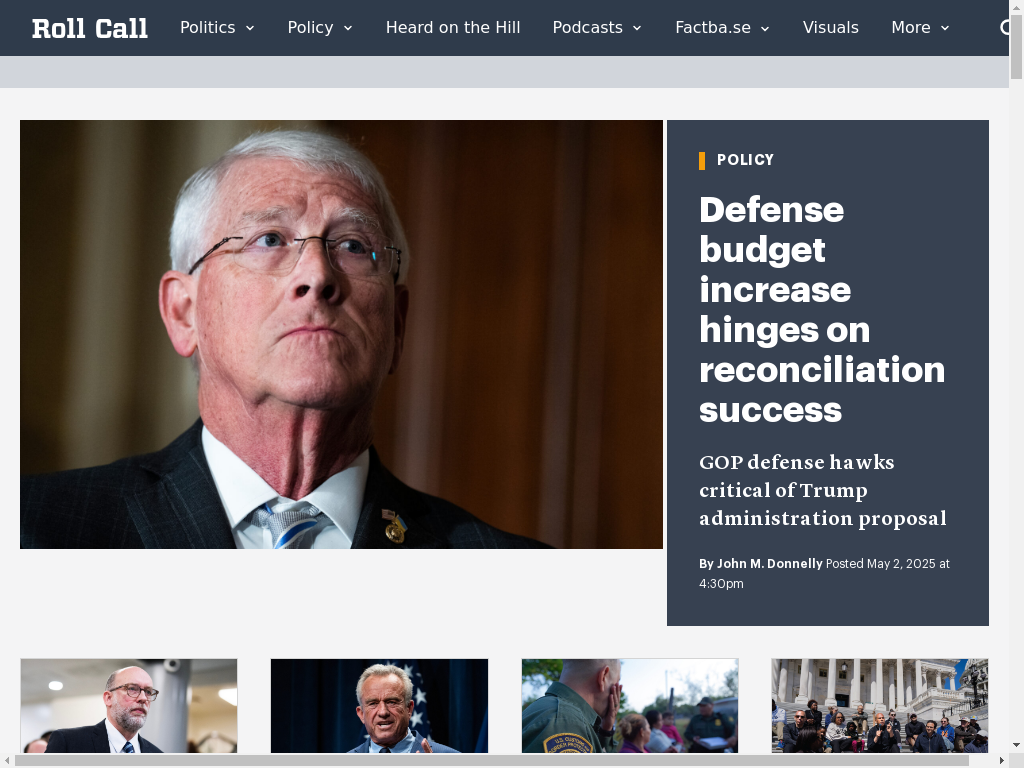Open the senator's featured story photo

coord(341,334)
